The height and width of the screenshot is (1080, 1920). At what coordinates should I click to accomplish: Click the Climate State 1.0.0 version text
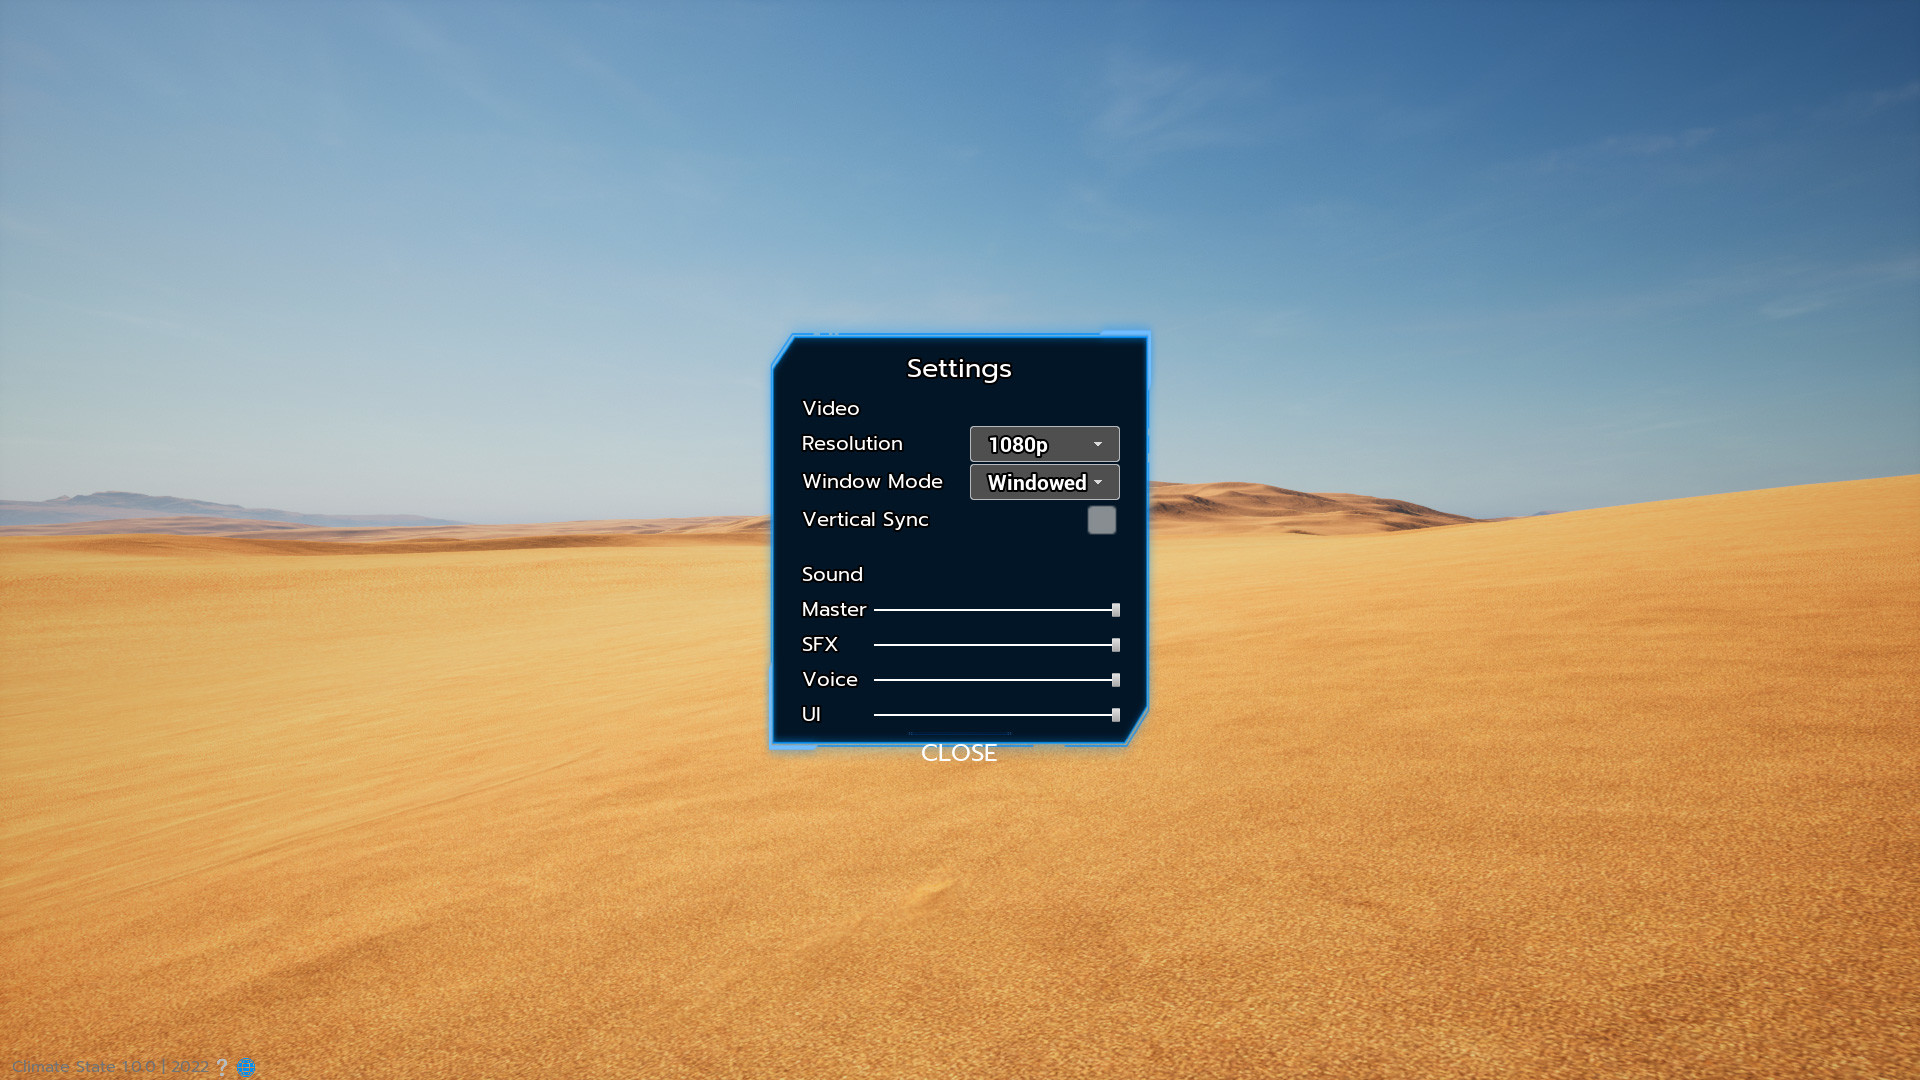coord(111,1067)
